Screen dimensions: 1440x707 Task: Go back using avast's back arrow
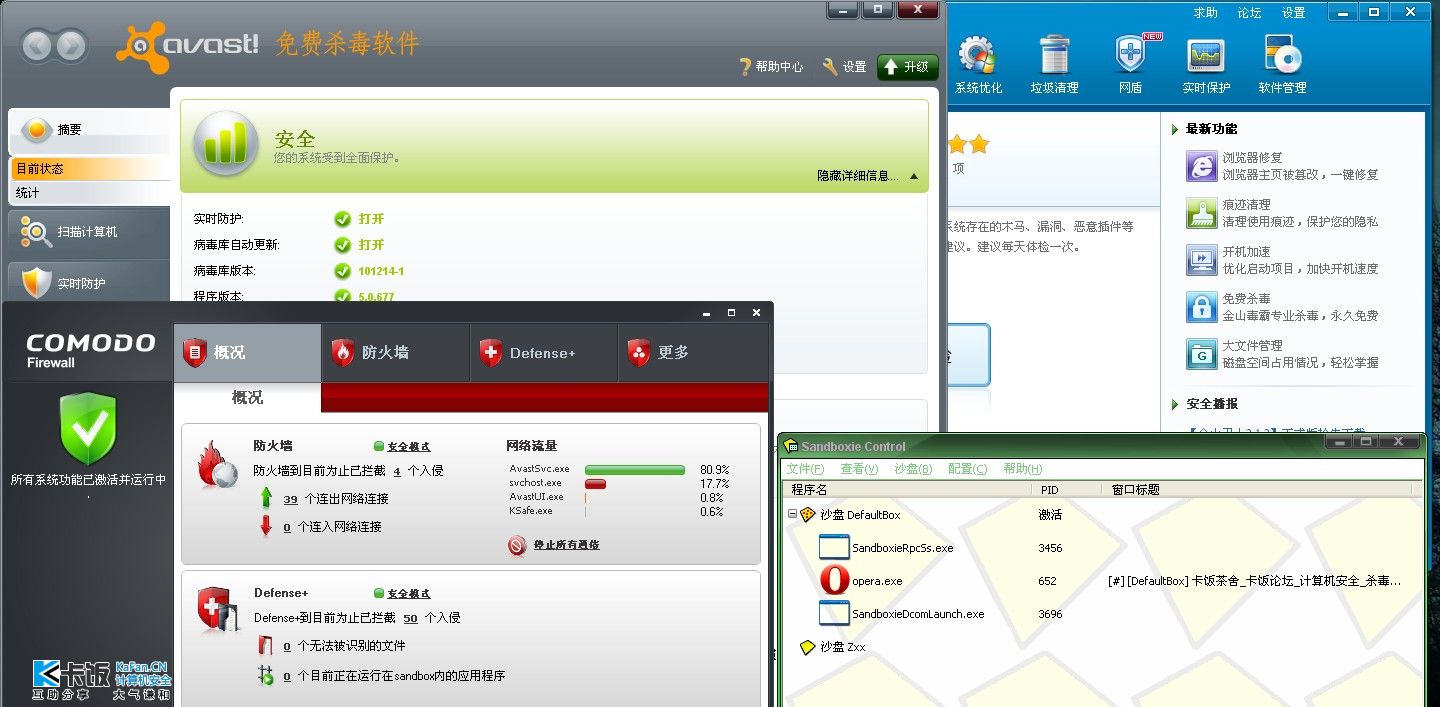point(37,45)
